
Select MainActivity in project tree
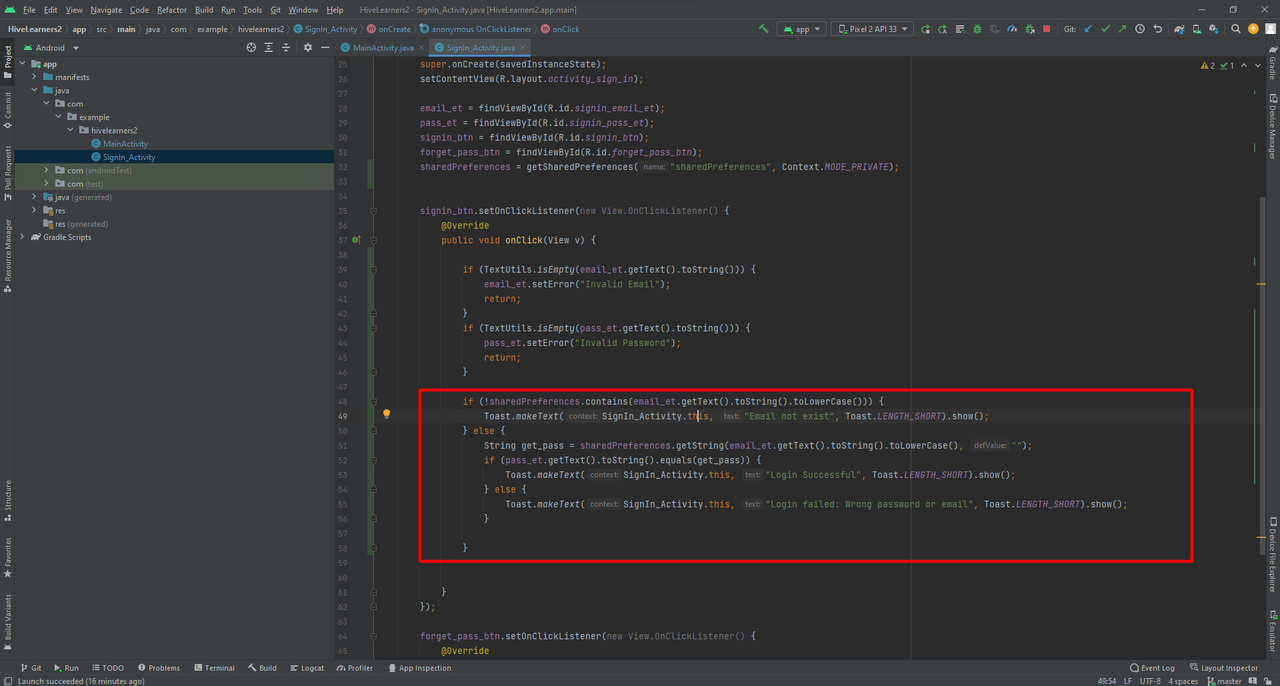[x=125, y=144]
